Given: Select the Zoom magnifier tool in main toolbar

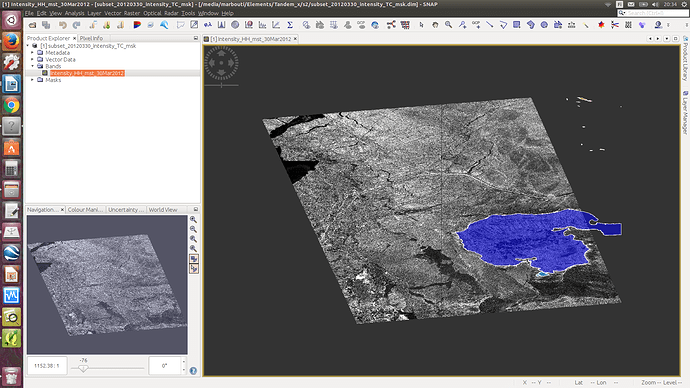Looking at the screenshot, I should (448, 25).
